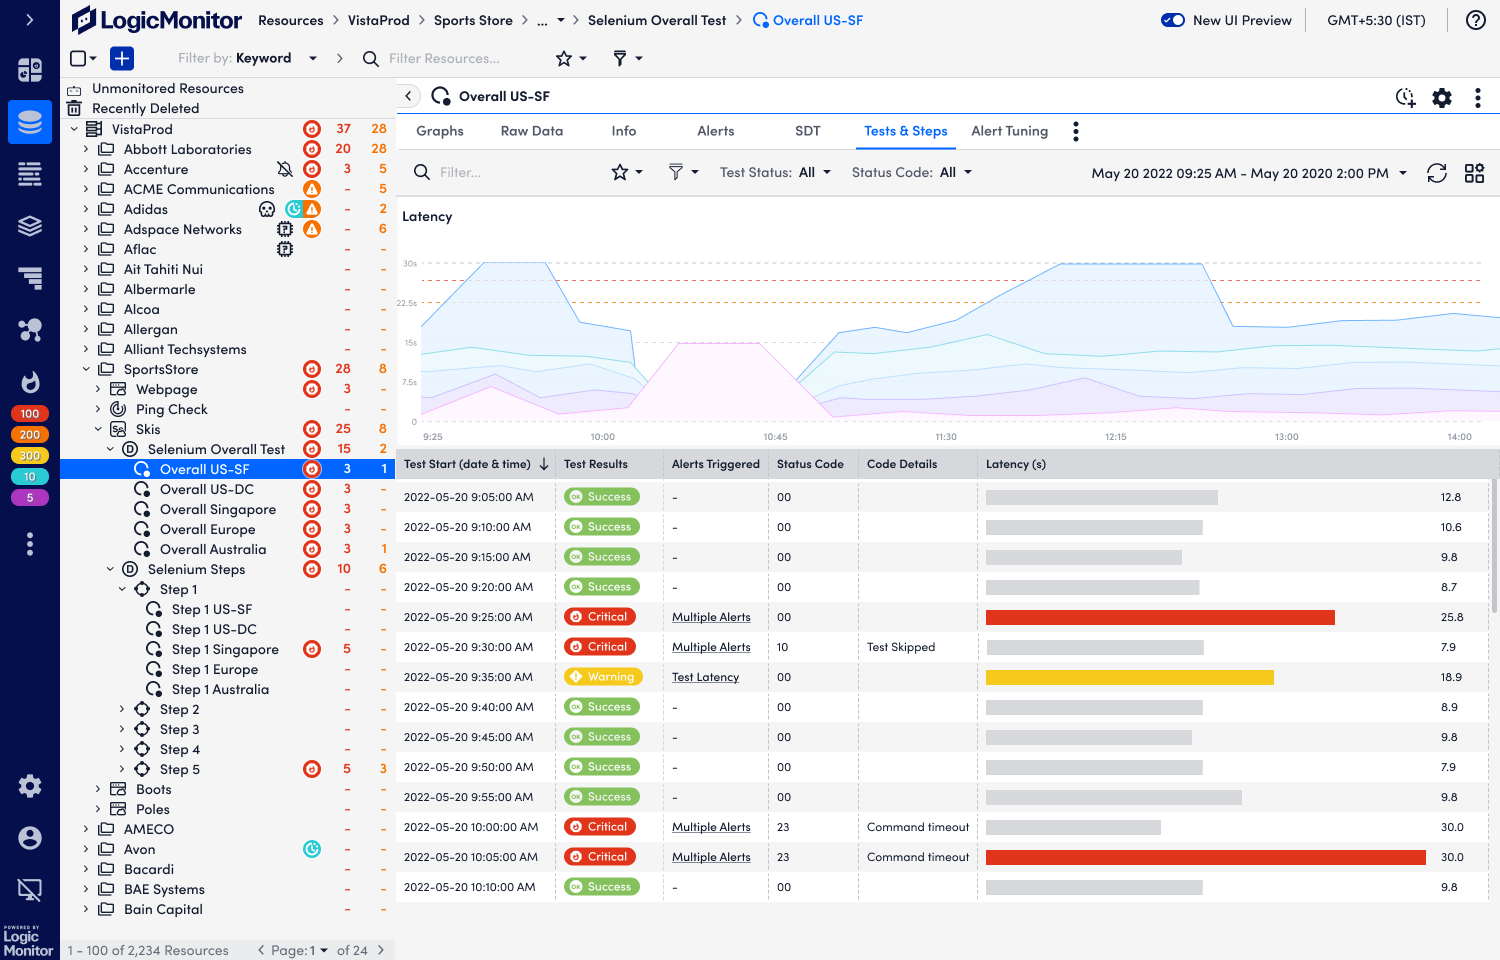Open resource tree favorites star menu

[x=570, y=58]
